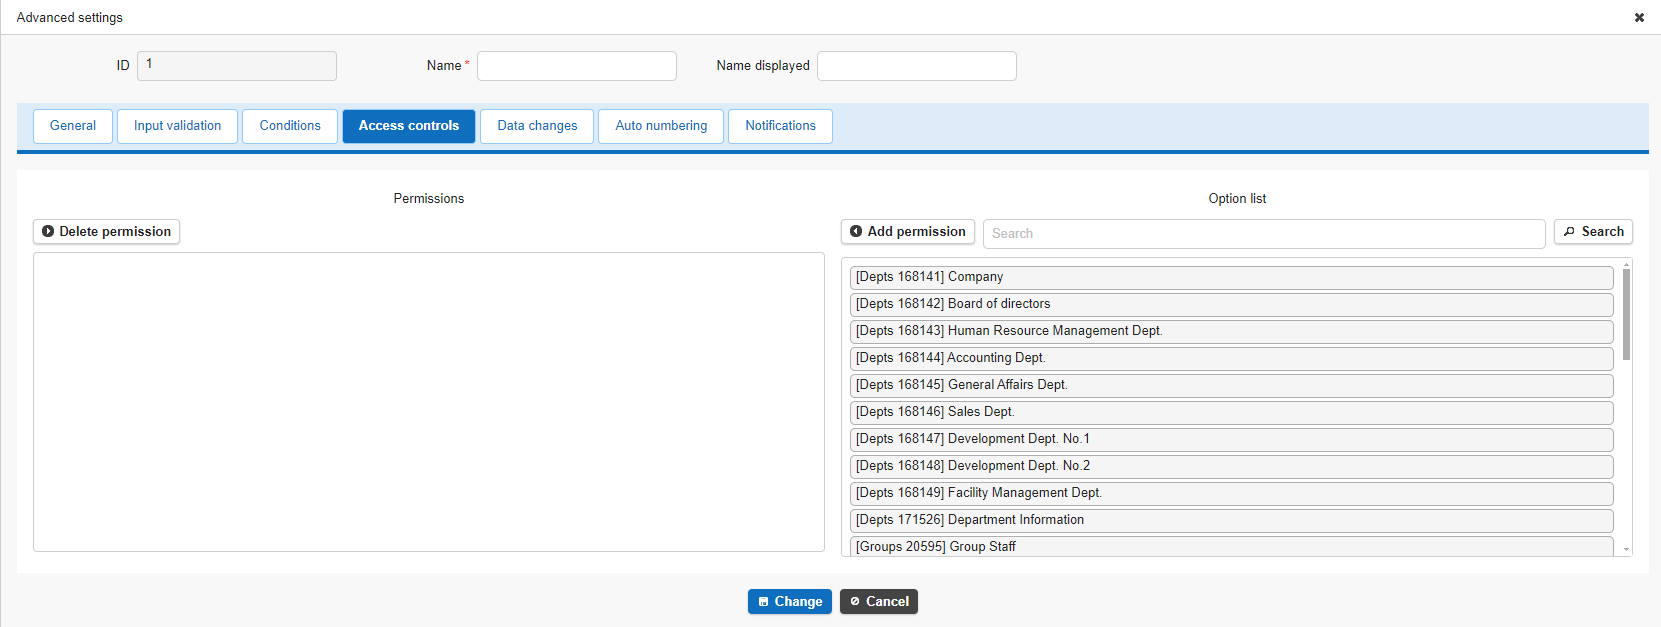Select Facility Management Dept. option
This screenshot has width=1661, height=627.
point(1231,493)
